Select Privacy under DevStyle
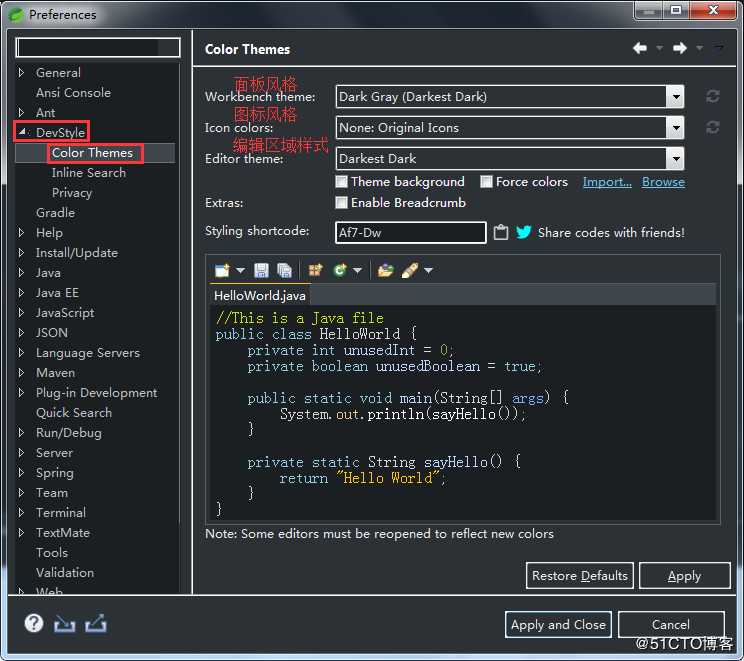The width and height of the screenshot is (744, 661). click(72, 193)
